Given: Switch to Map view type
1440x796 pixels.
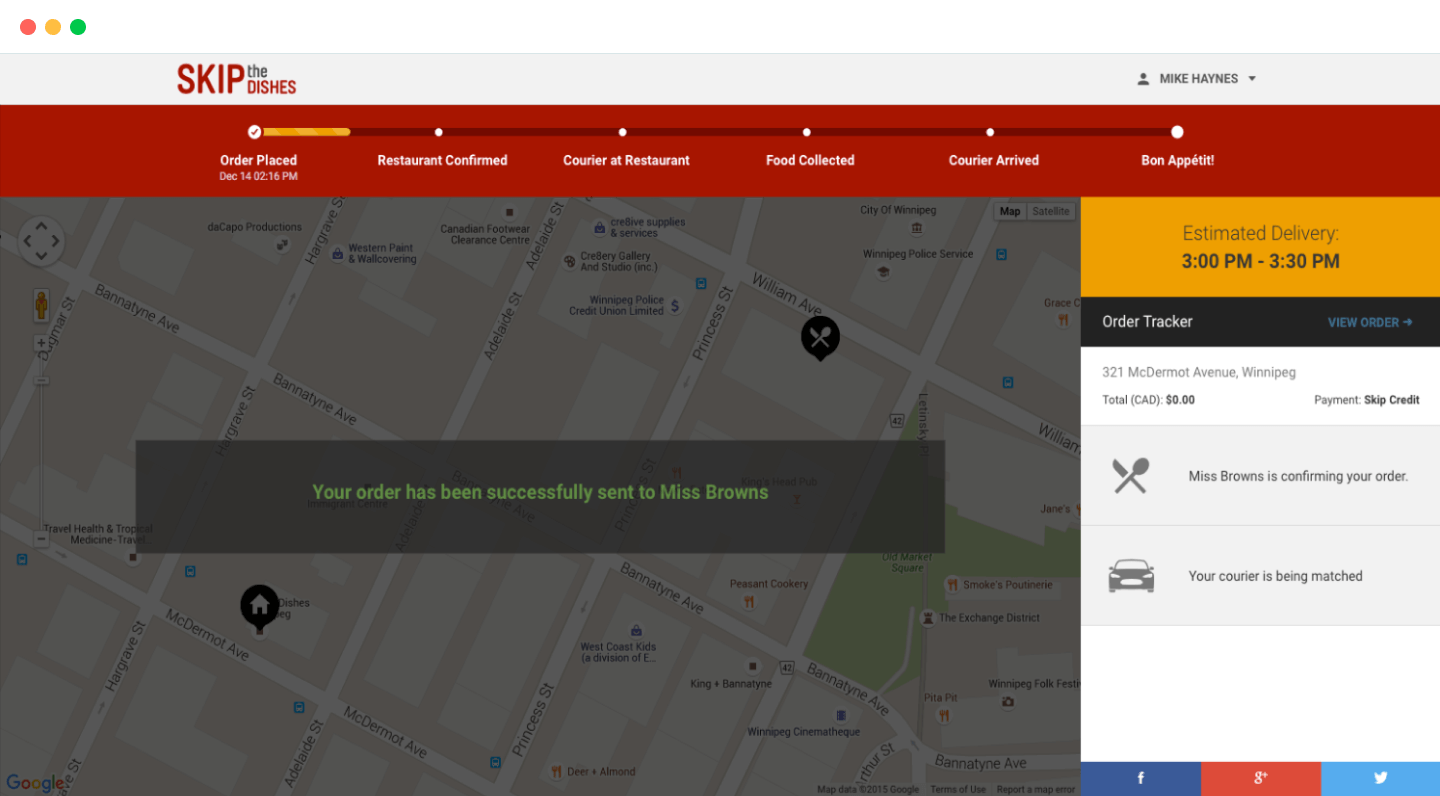Looking at the screenshot, I should pyautogui.click(x=1010, y=211).
